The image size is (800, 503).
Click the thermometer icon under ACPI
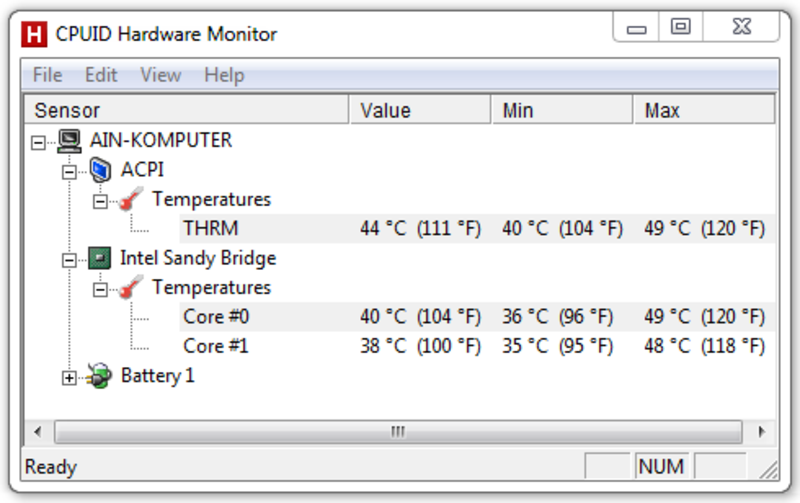click(x=131, y=199)
